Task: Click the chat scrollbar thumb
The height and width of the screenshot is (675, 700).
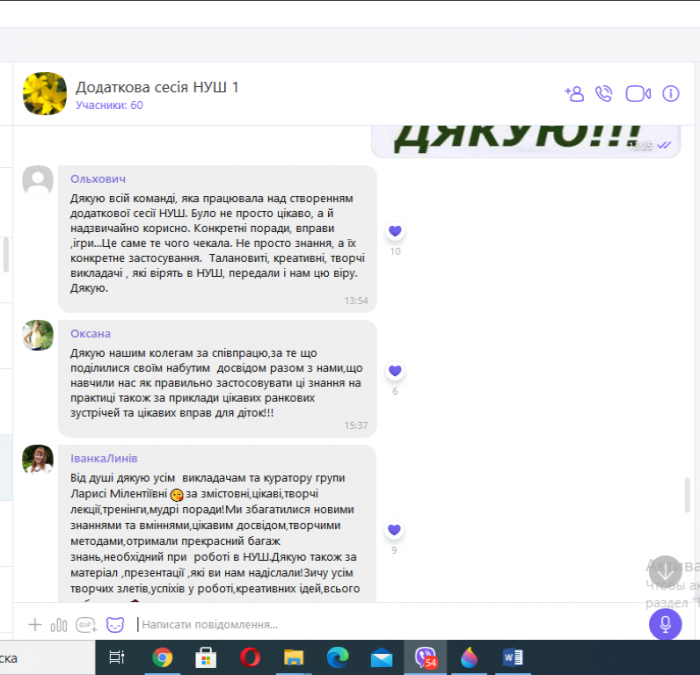Action: (686, 495)
